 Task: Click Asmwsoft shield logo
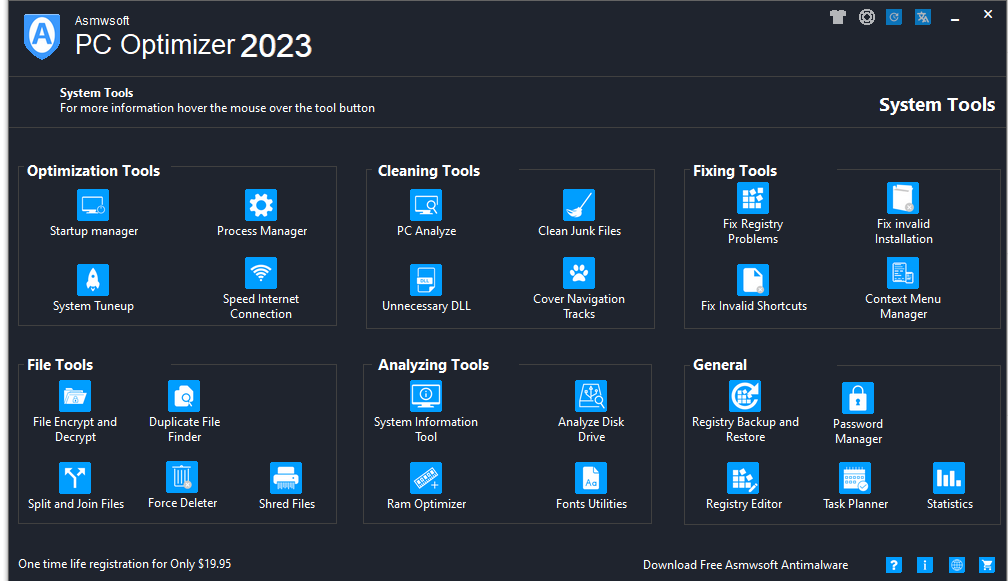[42, 37]
